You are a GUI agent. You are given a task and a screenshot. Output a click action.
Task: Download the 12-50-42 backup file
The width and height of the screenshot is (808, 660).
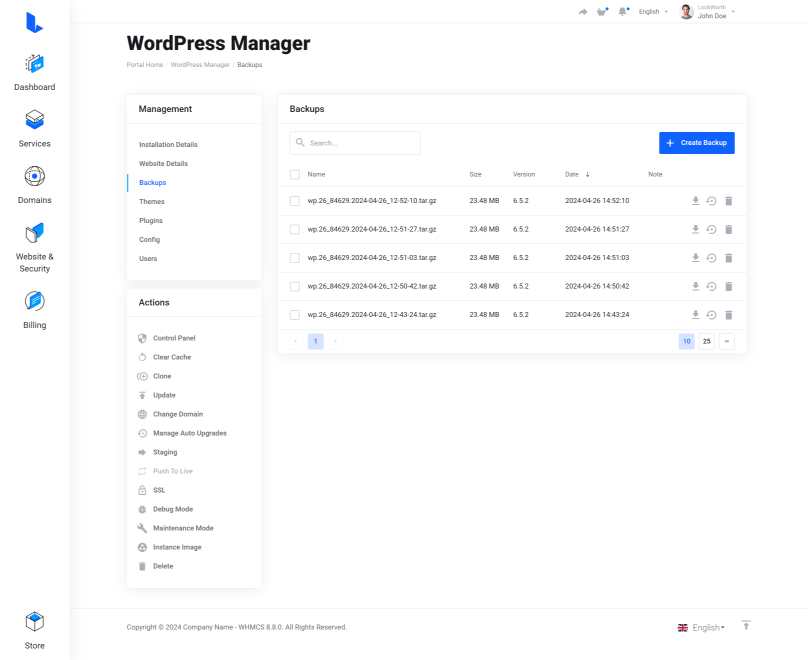[695, 286]
